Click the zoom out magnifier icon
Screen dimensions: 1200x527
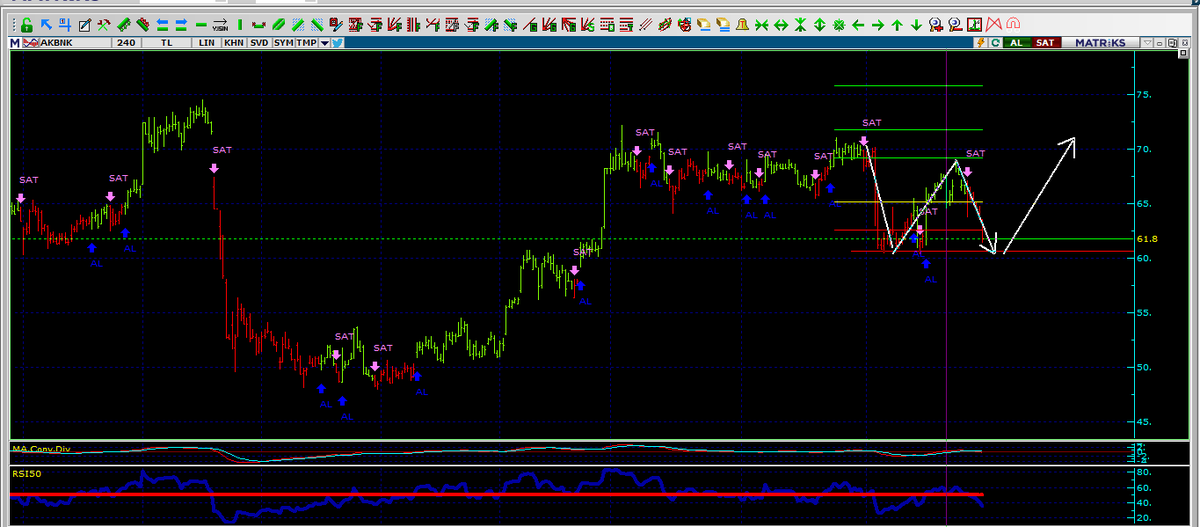point(955,25)
